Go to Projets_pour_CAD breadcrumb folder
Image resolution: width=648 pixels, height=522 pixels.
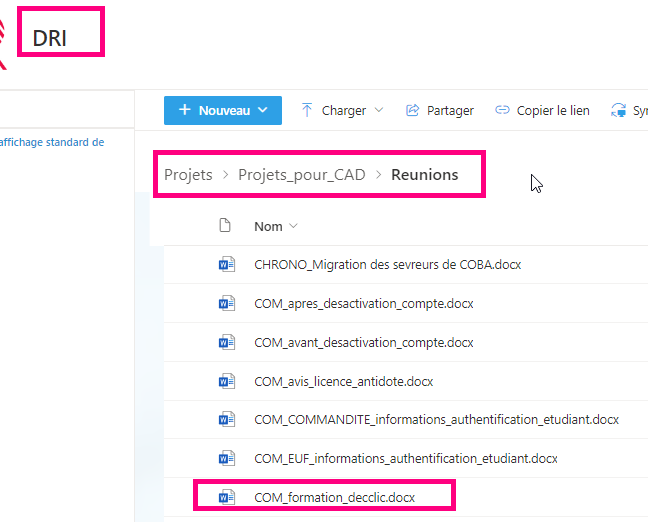[301, 175]
